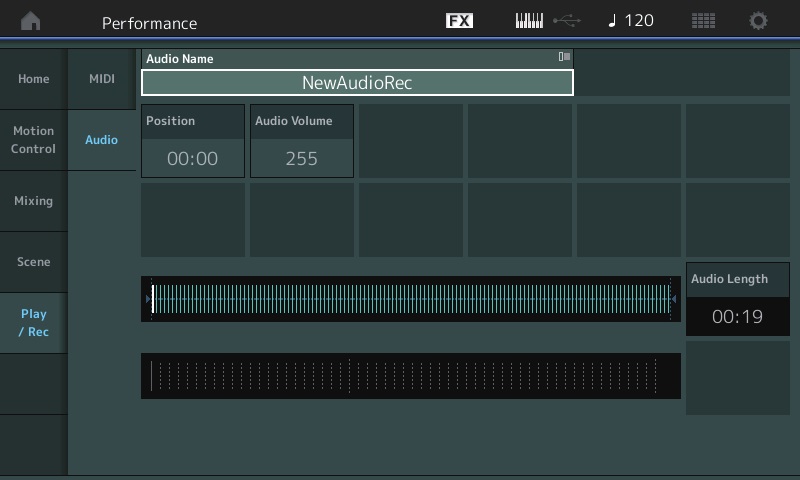This screenshot has width=800, height=480.
Task: Open the Scene tab
Action: (x=33, y=262)
